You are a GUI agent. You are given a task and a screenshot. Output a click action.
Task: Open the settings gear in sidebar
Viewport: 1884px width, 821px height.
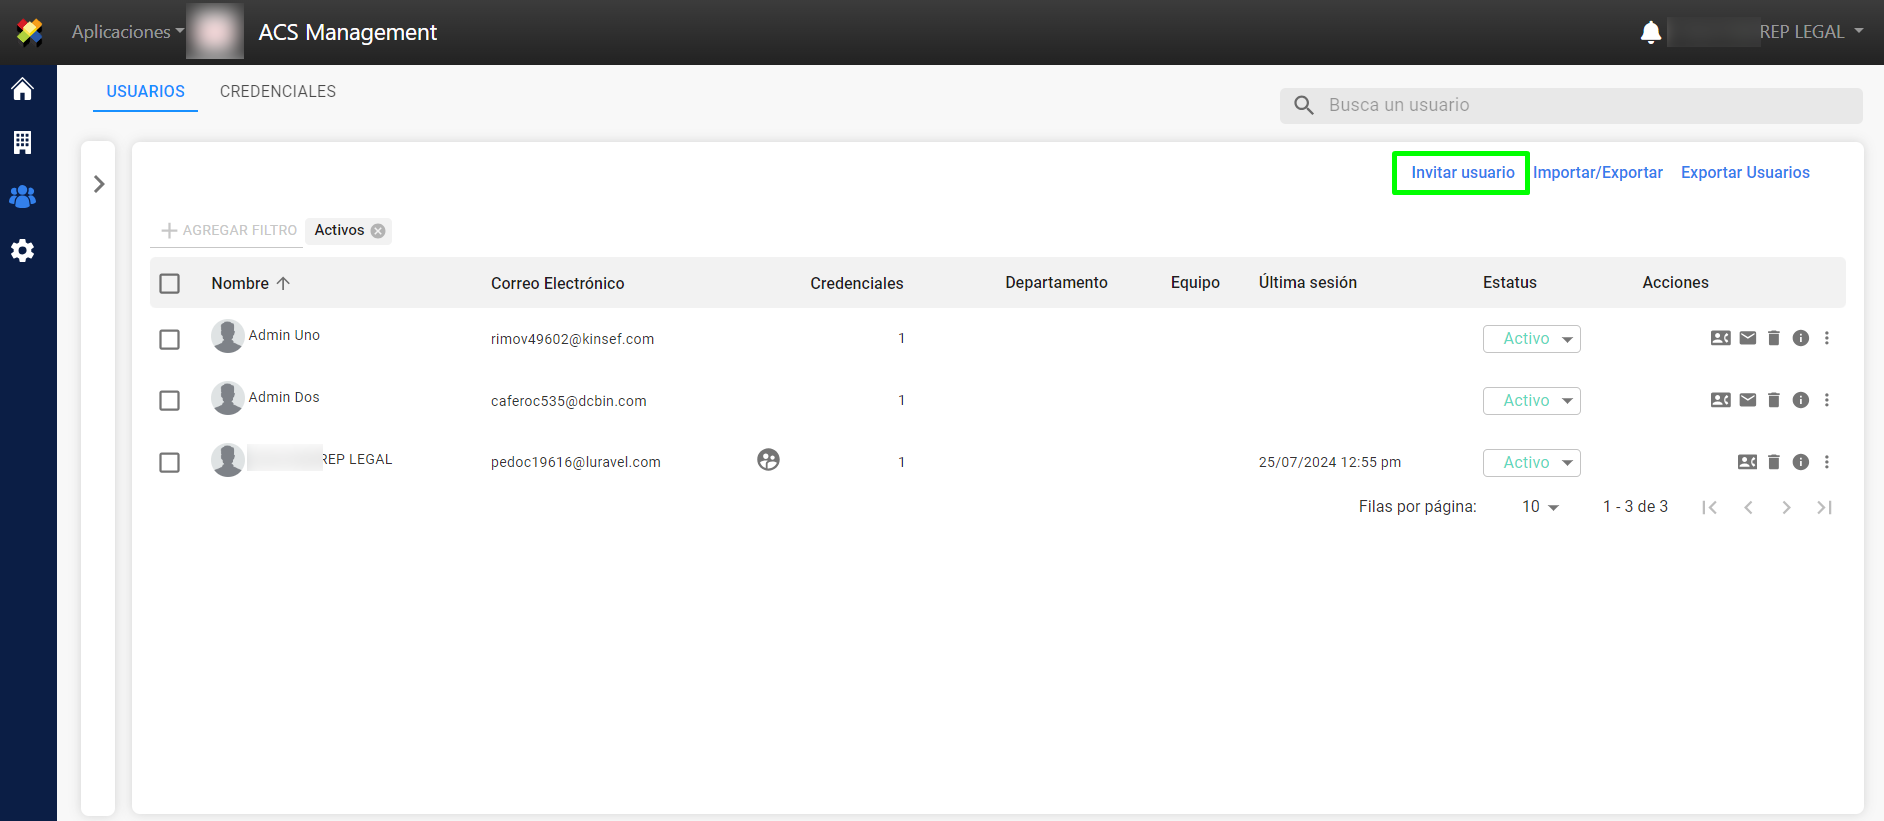tap(22, 251)
